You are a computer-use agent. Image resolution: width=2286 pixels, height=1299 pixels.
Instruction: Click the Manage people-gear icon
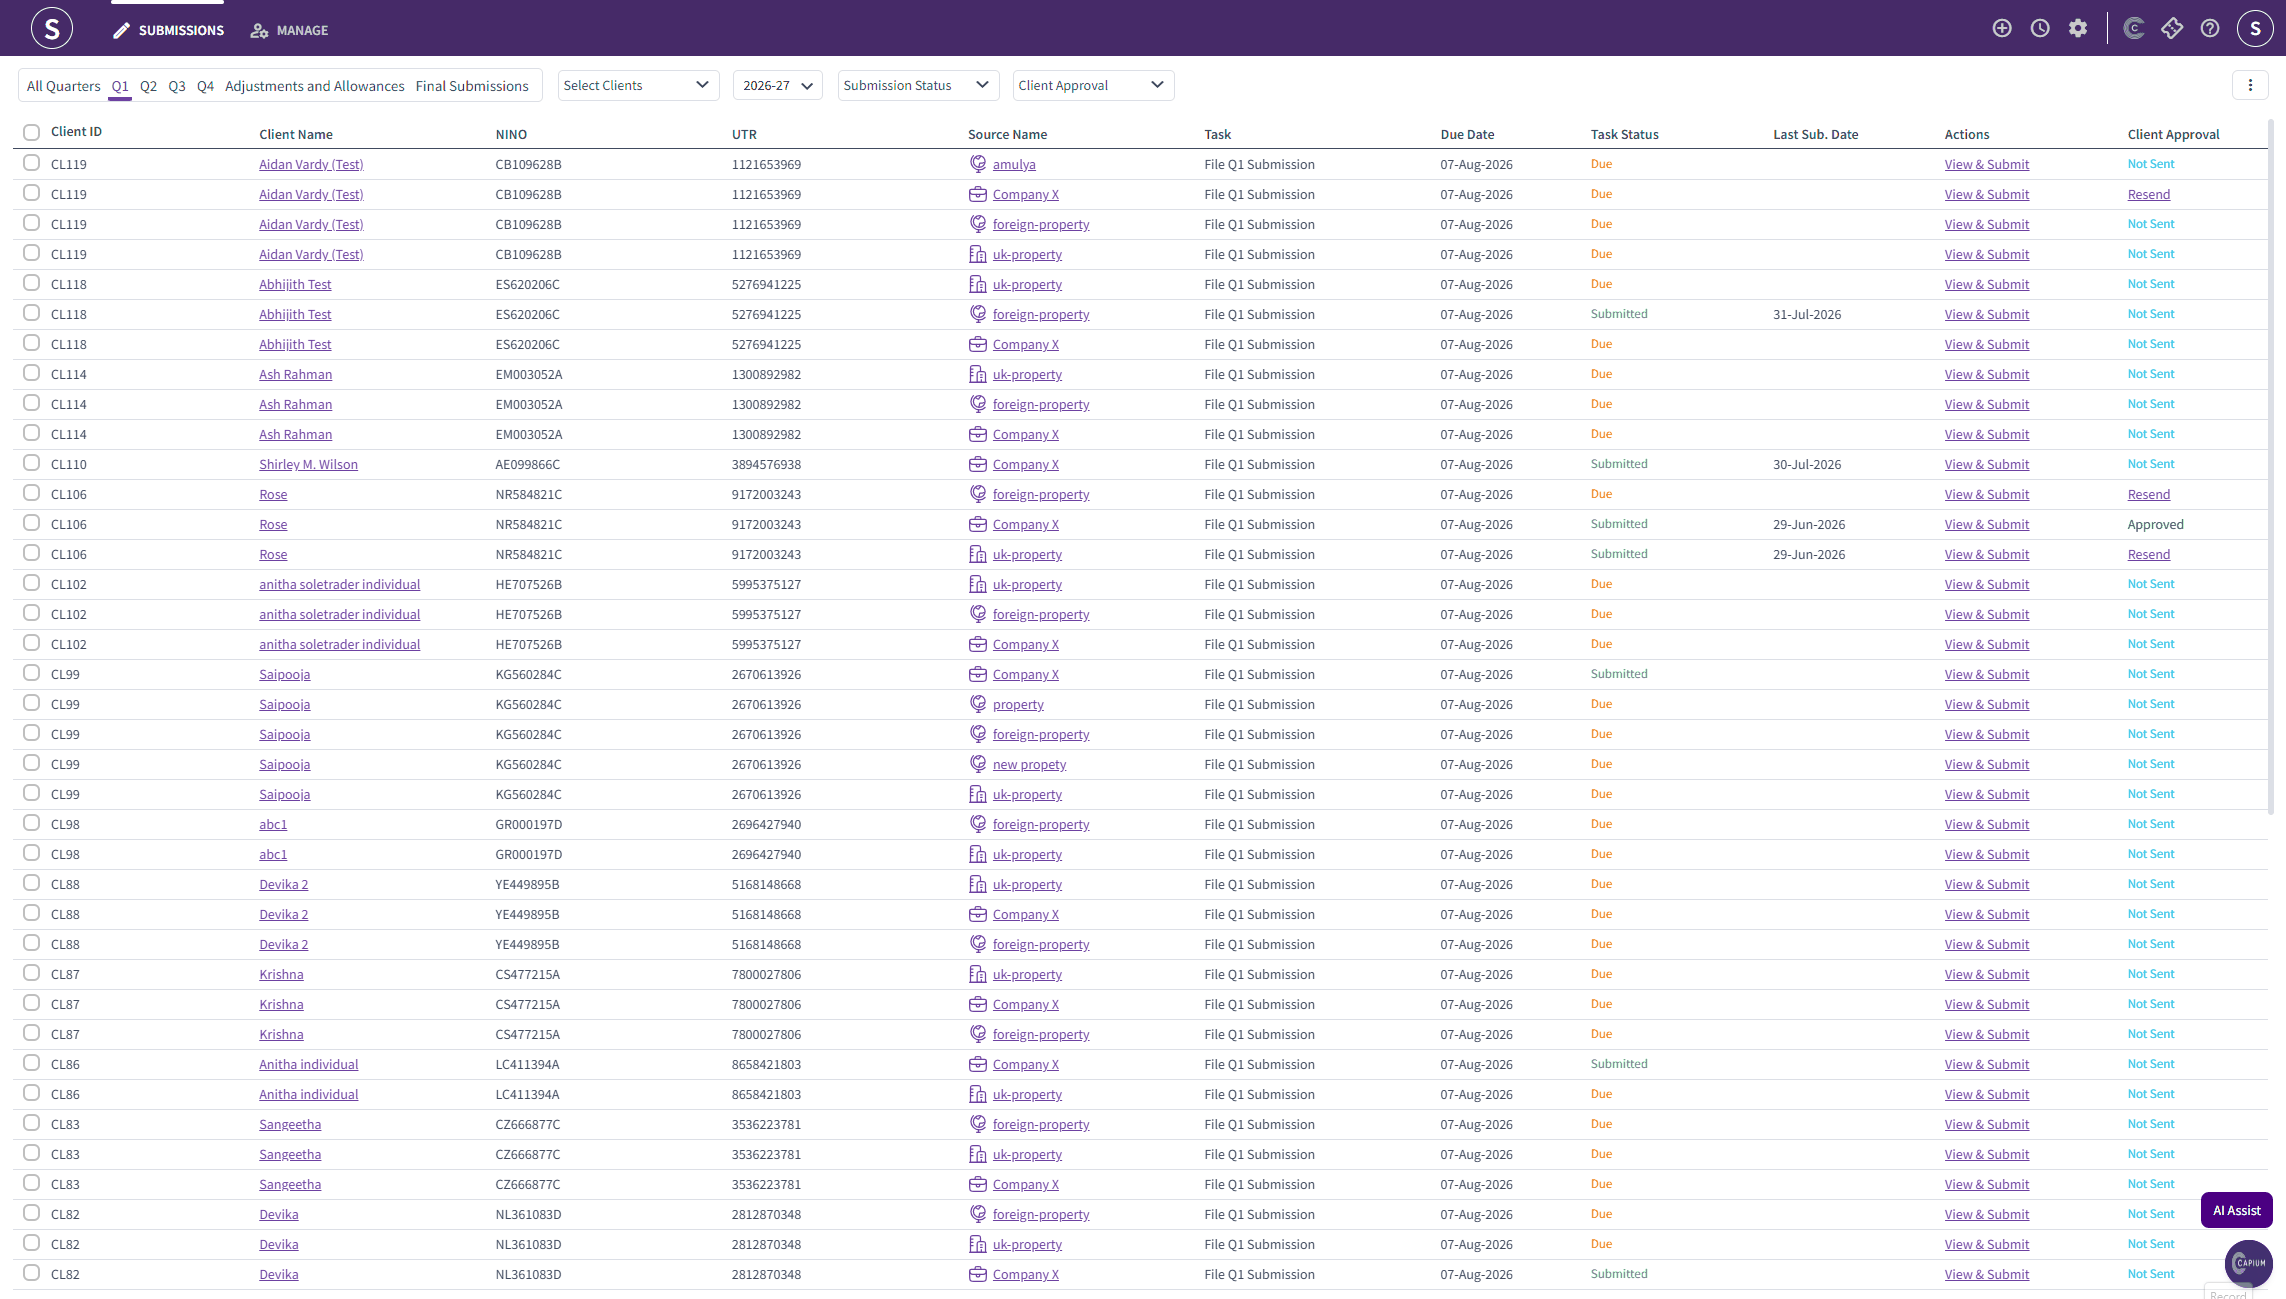point(259,31)
